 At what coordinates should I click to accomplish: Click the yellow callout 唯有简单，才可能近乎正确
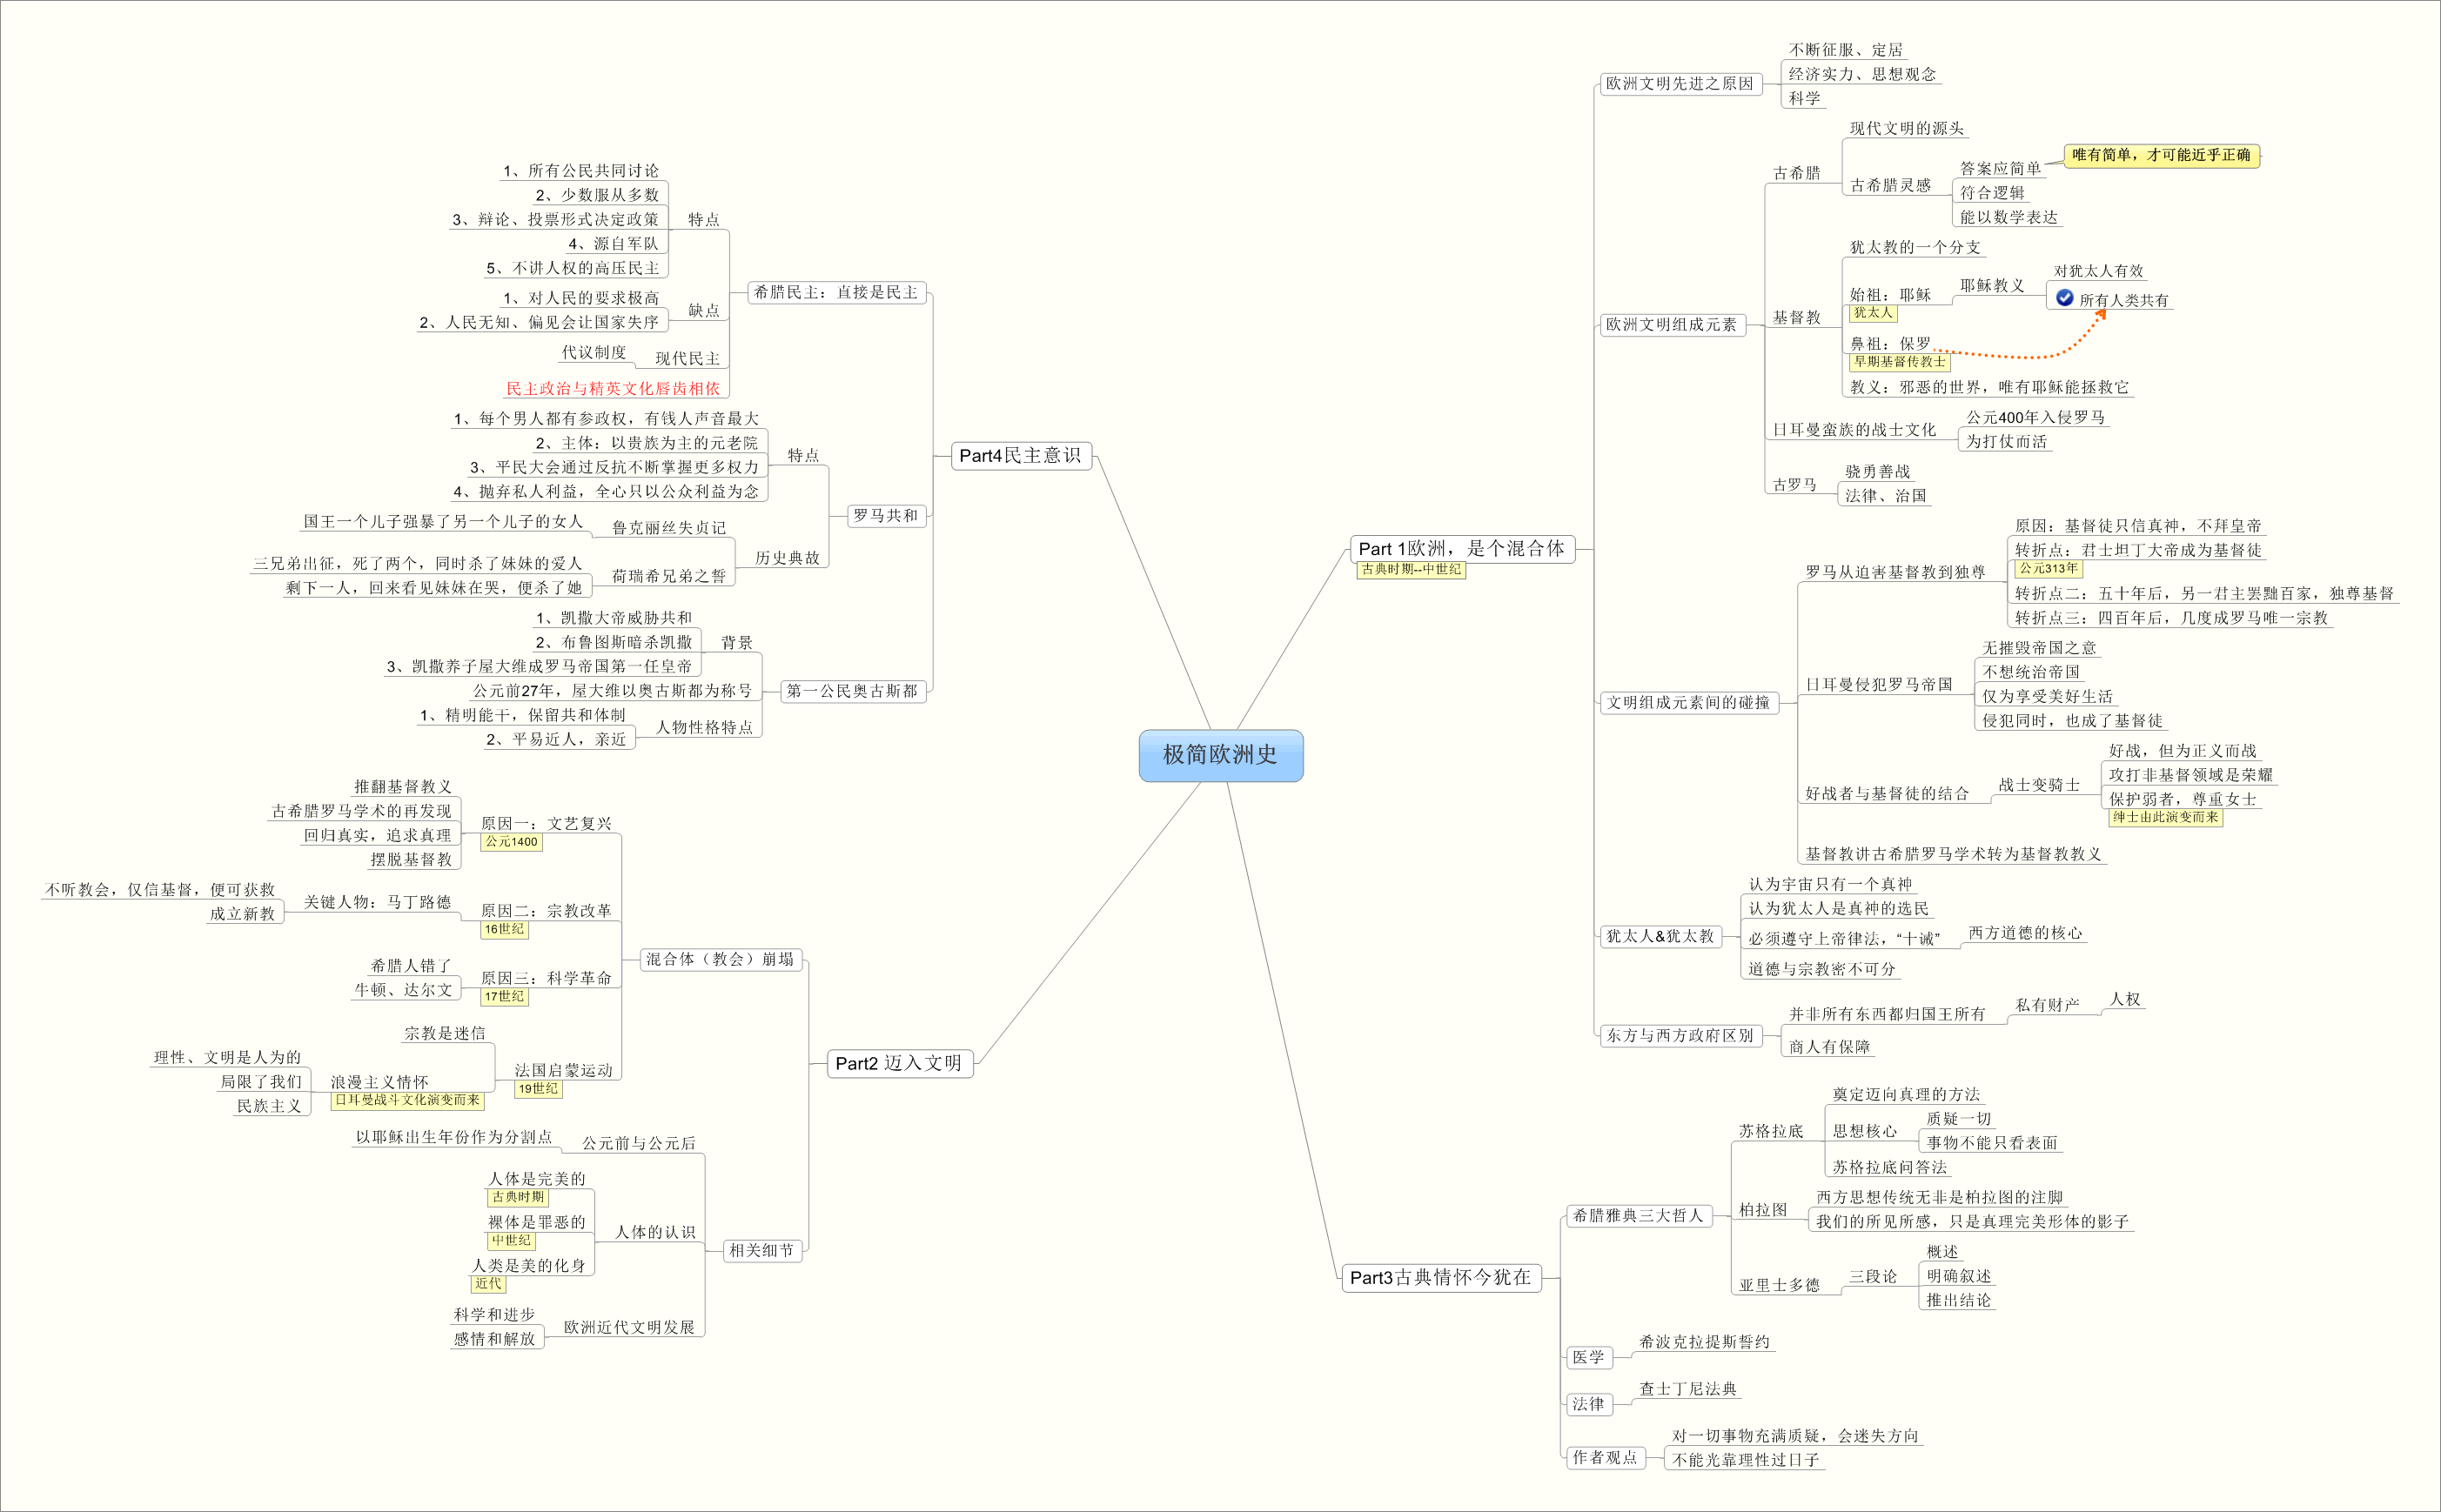click(2161, 155)
